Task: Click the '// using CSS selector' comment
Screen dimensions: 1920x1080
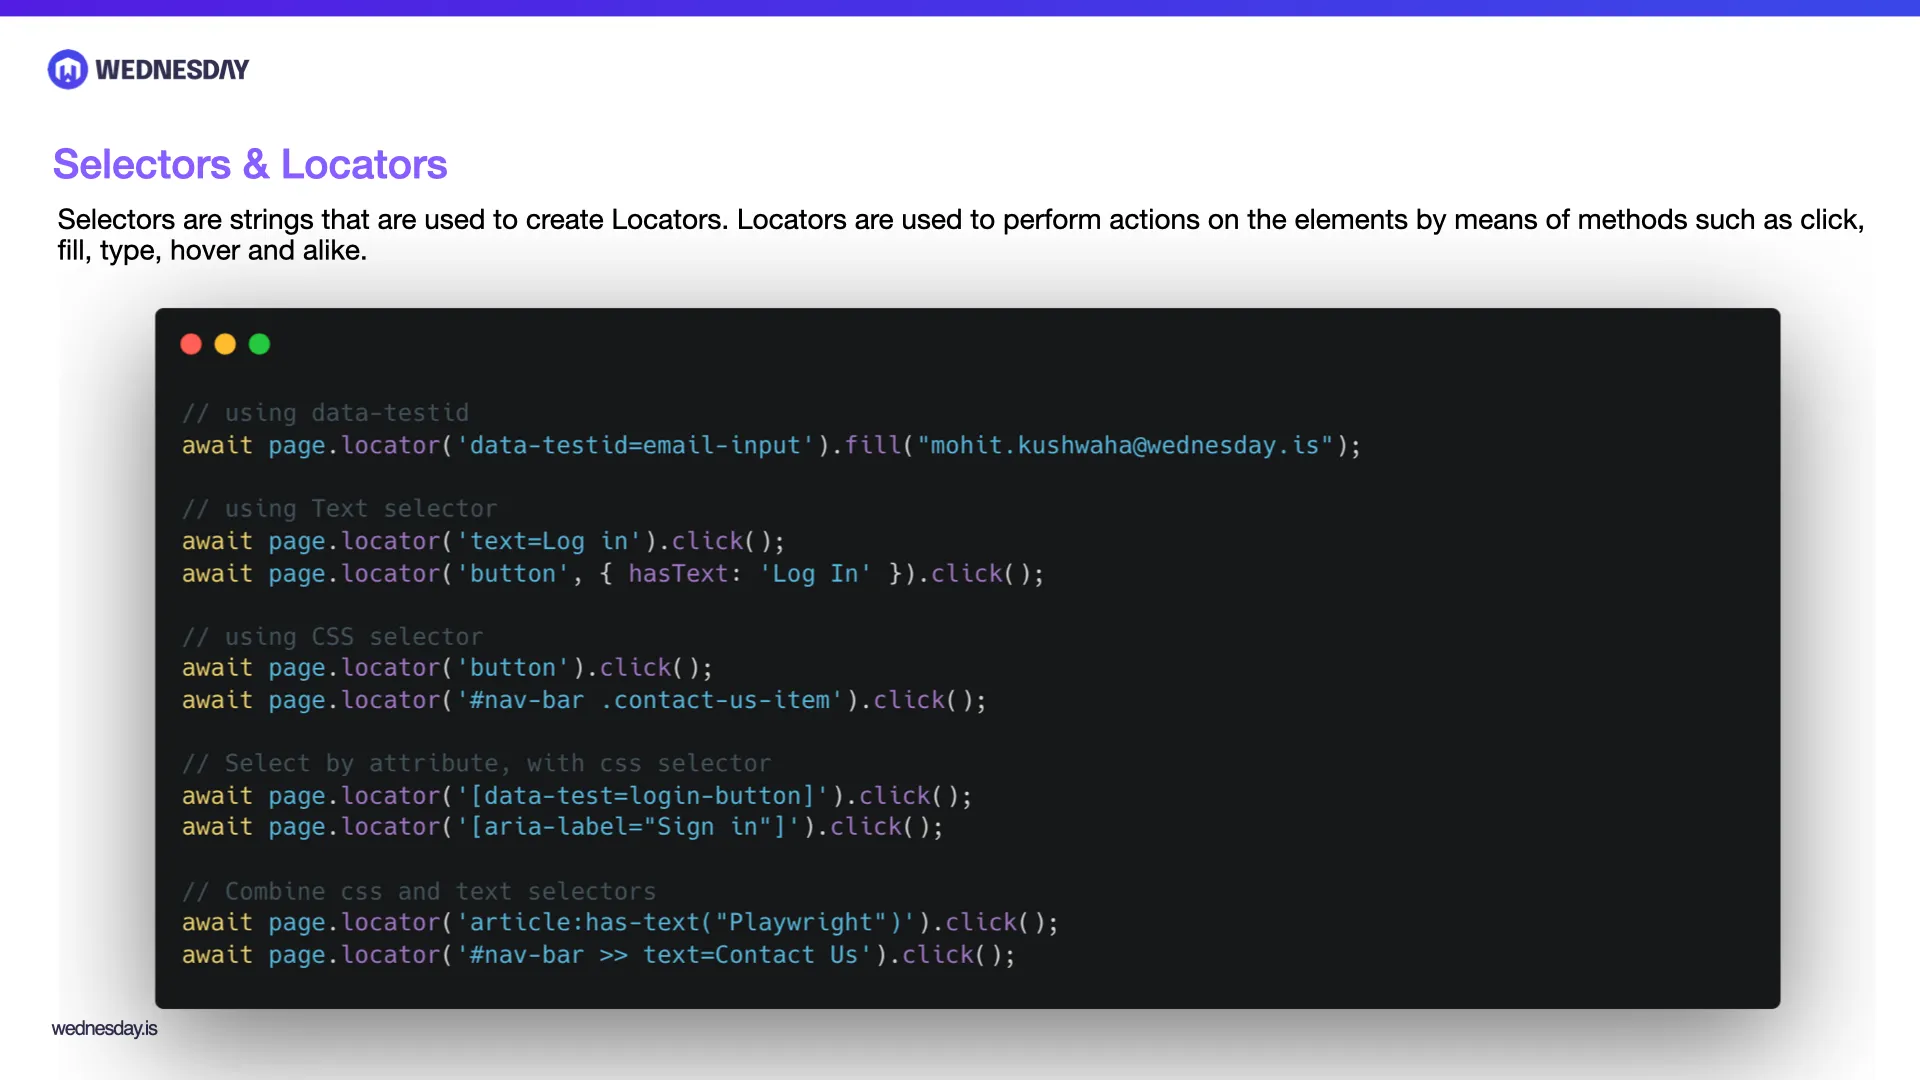Action: (332, 637)
